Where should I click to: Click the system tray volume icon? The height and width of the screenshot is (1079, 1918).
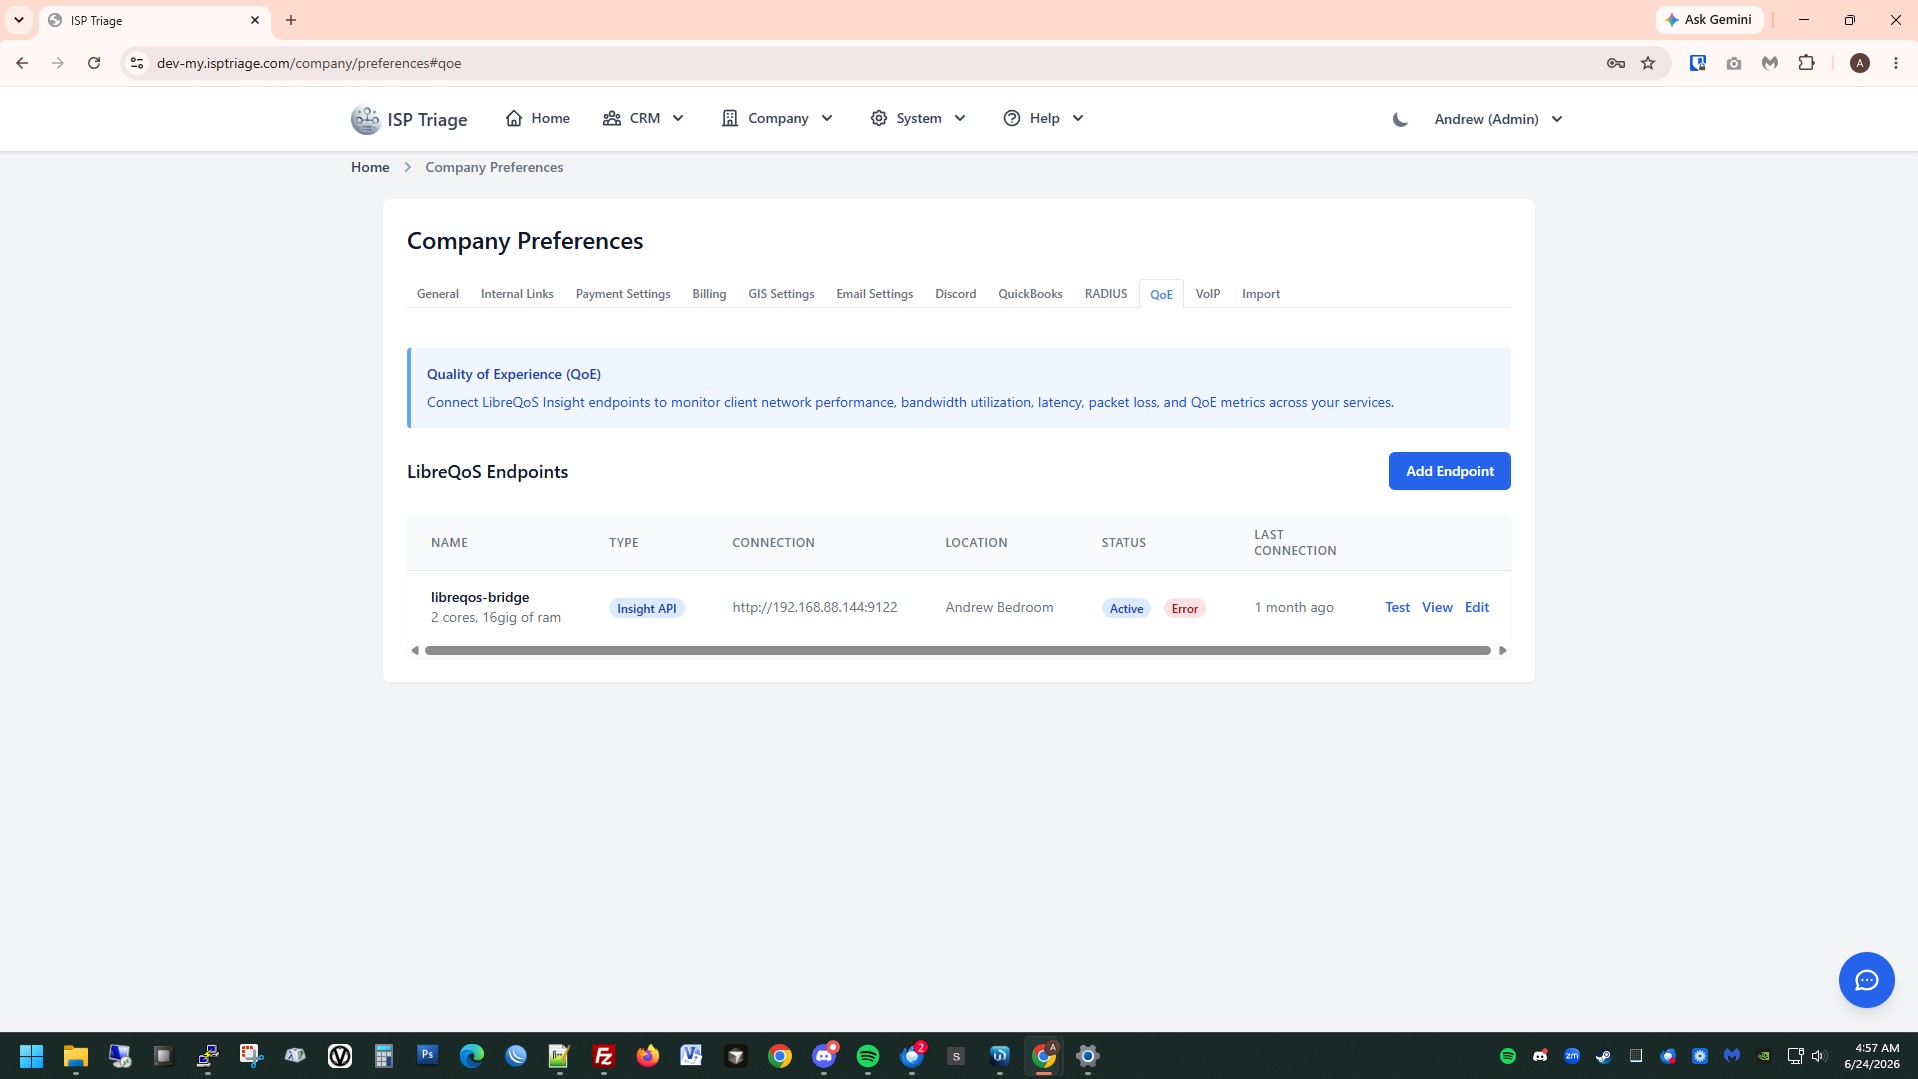(1818, 1056)
